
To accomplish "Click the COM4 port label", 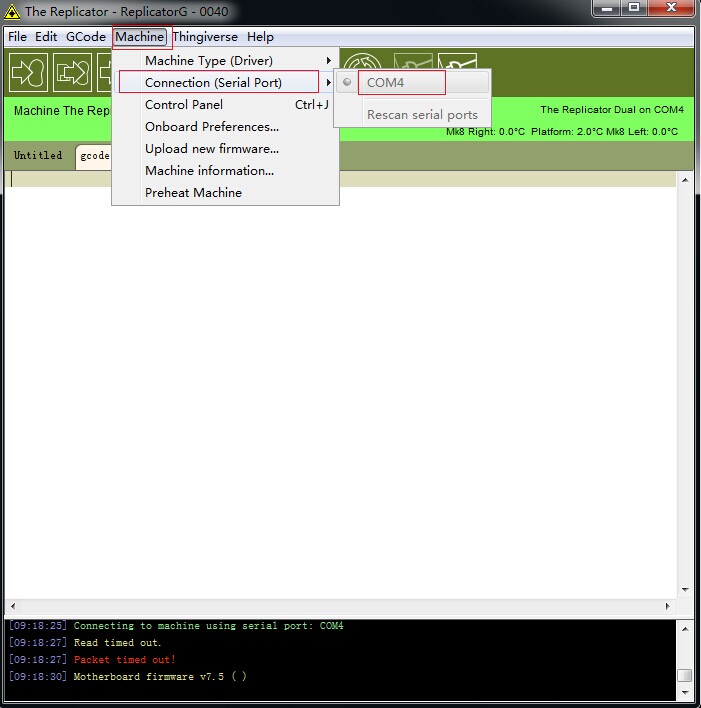I will (385, 83).
